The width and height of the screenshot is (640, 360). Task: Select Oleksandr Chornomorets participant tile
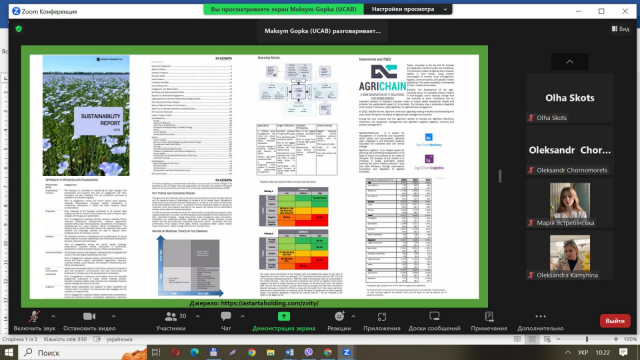569,151
